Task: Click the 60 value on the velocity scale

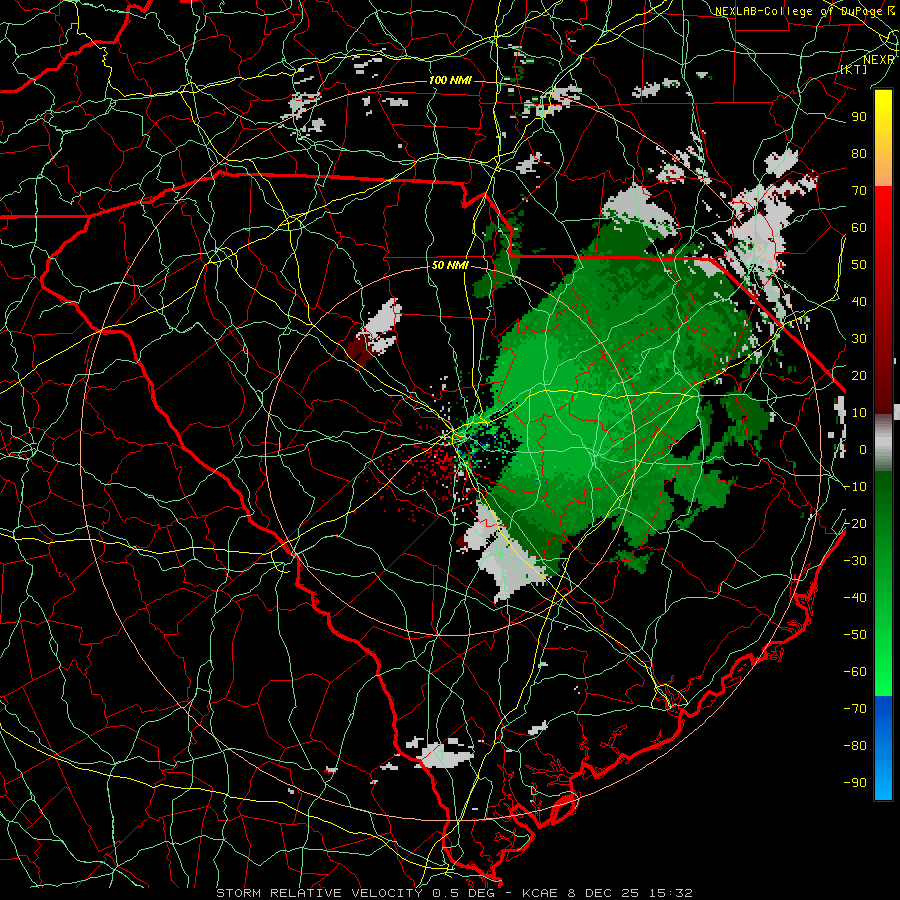Action: coord(859,228)
